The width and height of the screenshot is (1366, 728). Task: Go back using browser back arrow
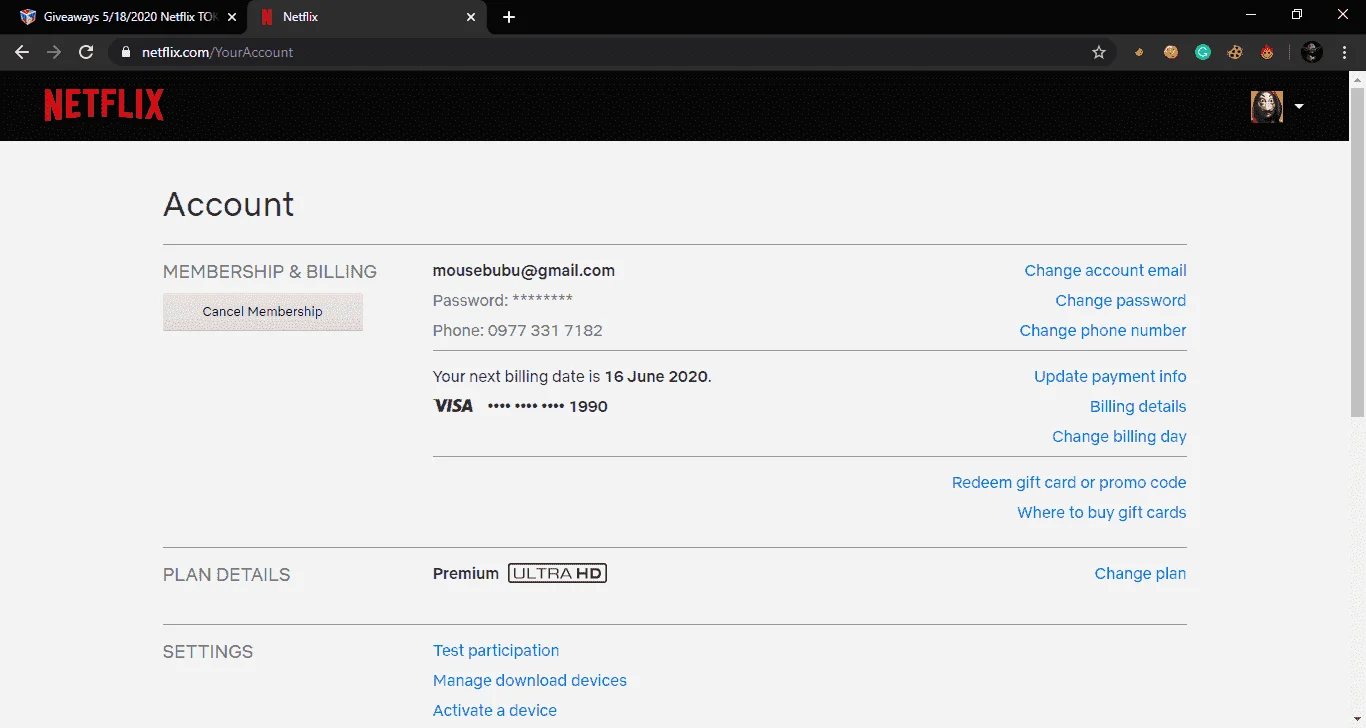coord(22,52)
